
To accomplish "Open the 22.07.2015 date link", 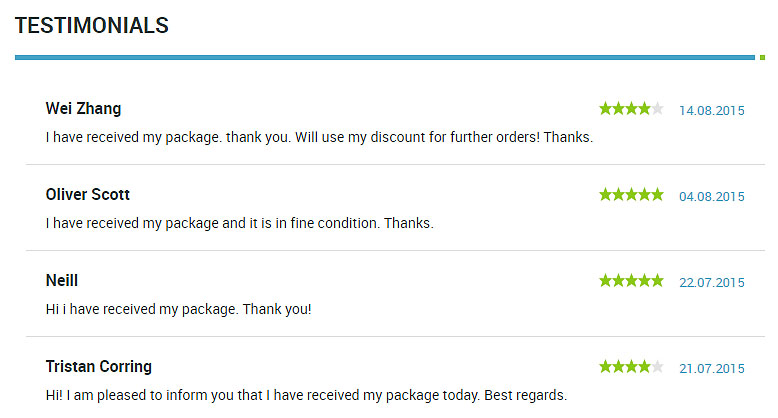I will point(712,282).
